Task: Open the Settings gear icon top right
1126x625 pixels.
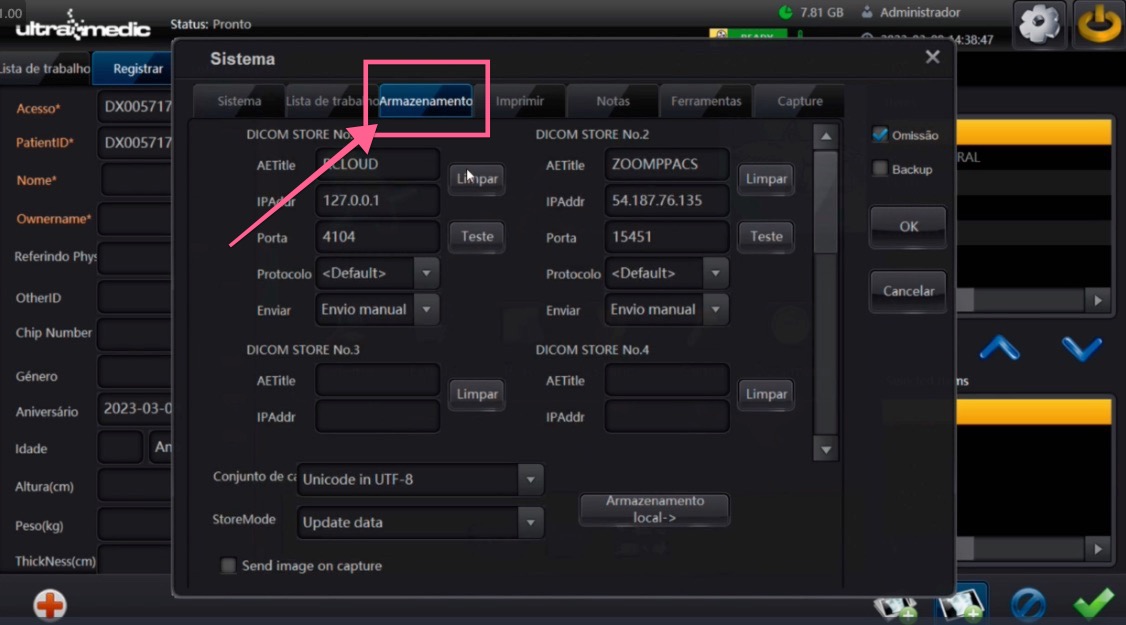Action: pos(1037,22)
